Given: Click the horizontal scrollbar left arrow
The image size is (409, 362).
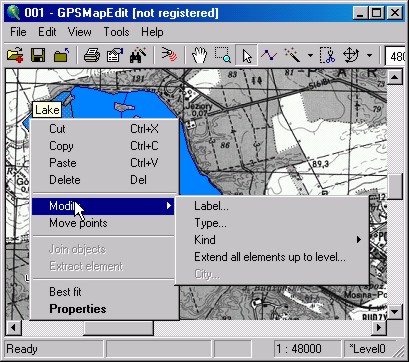Looking at the screenshot, I should pyautogui.click(x=14, y=328).
